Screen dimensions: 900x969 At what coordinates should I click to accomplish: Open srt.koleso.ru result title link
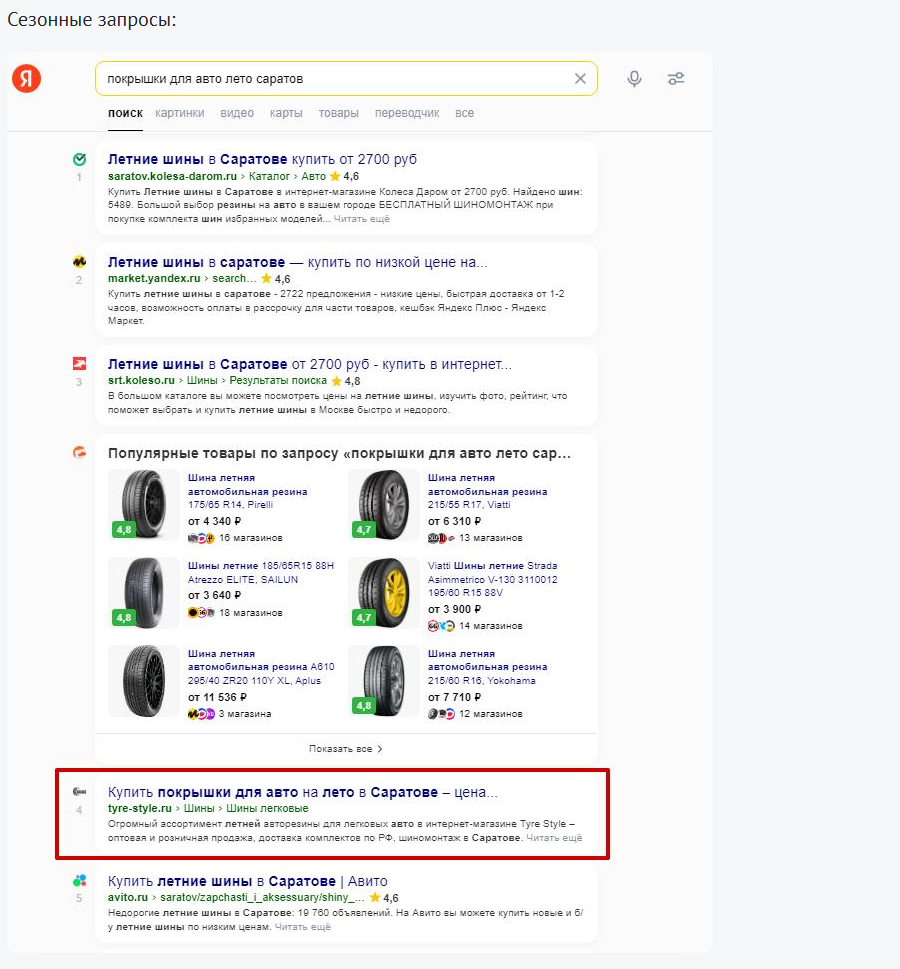[310, 364]
